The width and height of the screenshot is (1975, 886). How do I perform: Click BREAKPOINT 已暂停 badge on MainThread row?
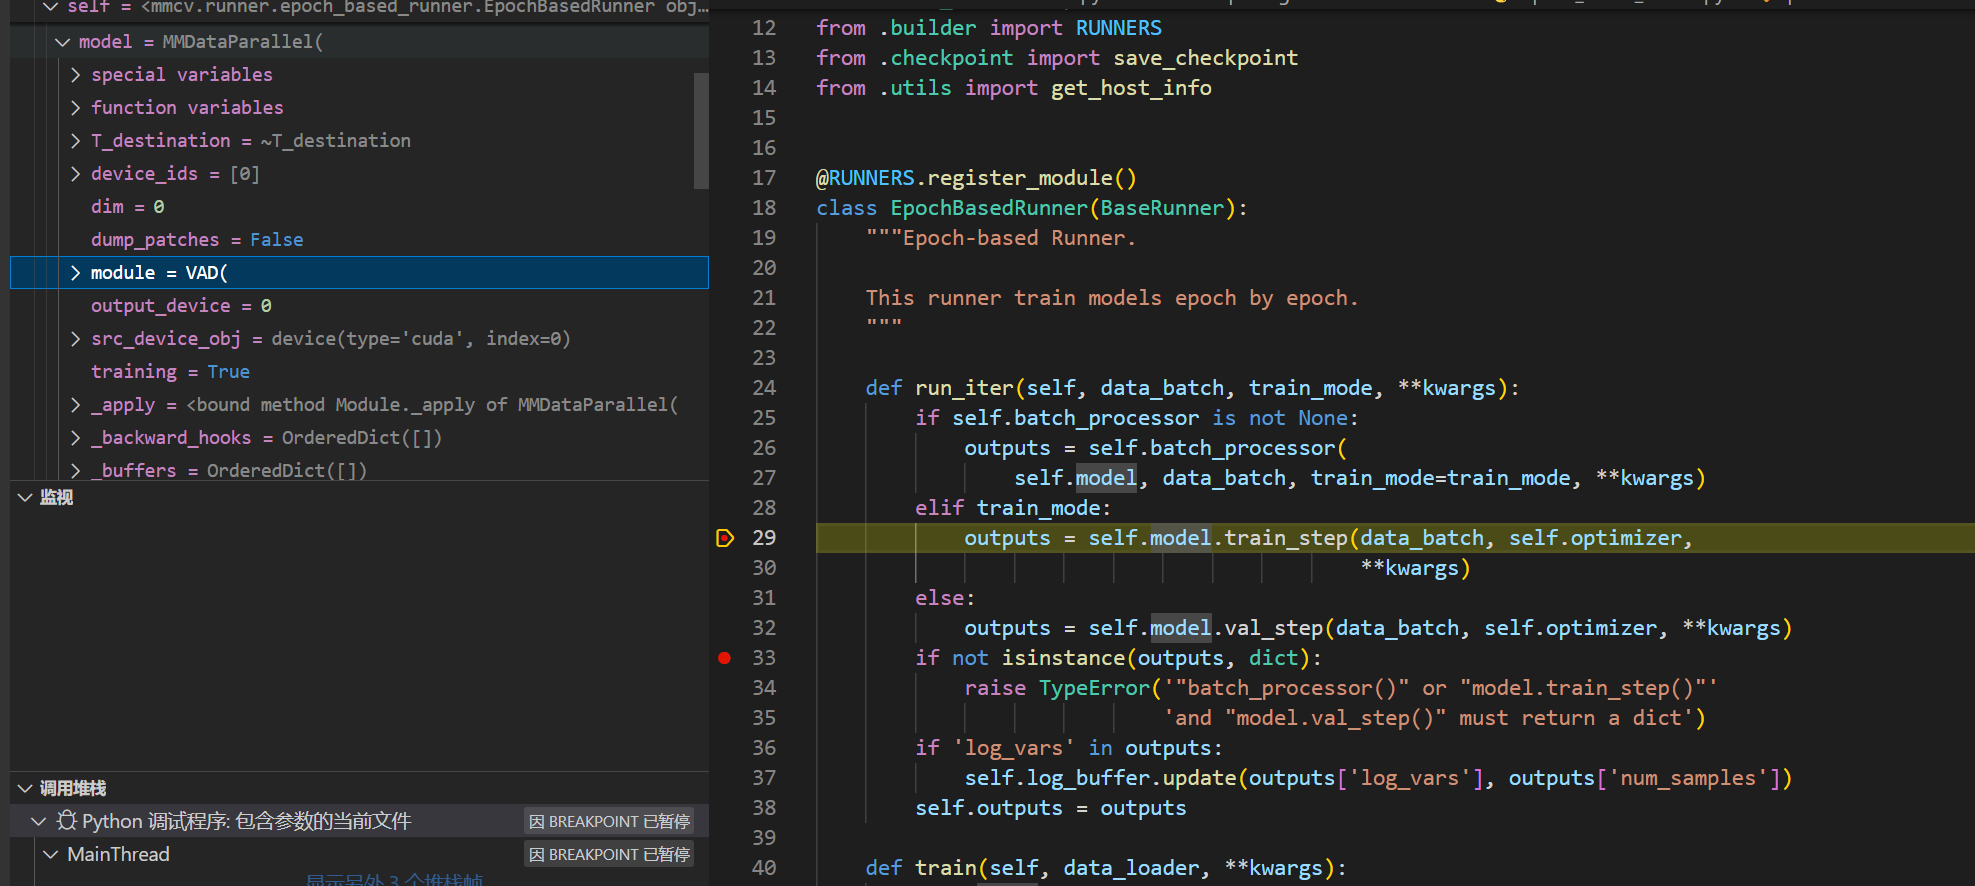click(609, 855)
